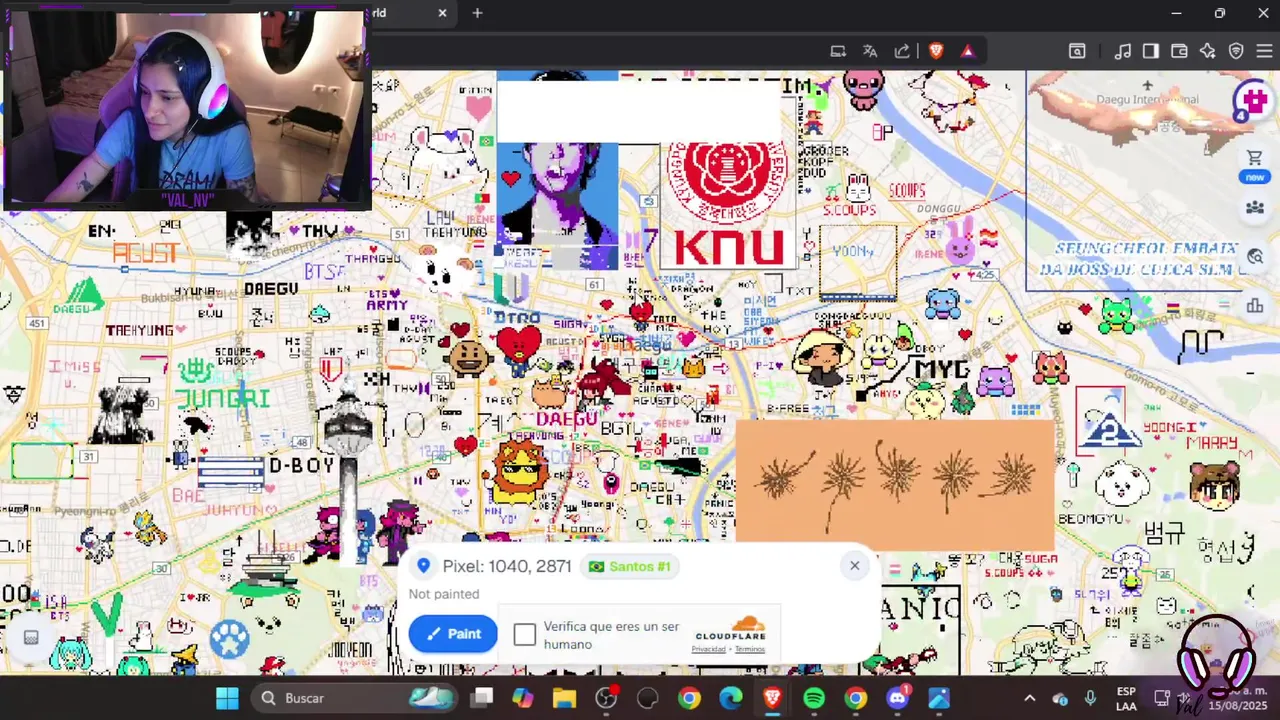
Task: Open the Brave VPN shield icon
Action: pyautogui.click(x=1236, y=51)
